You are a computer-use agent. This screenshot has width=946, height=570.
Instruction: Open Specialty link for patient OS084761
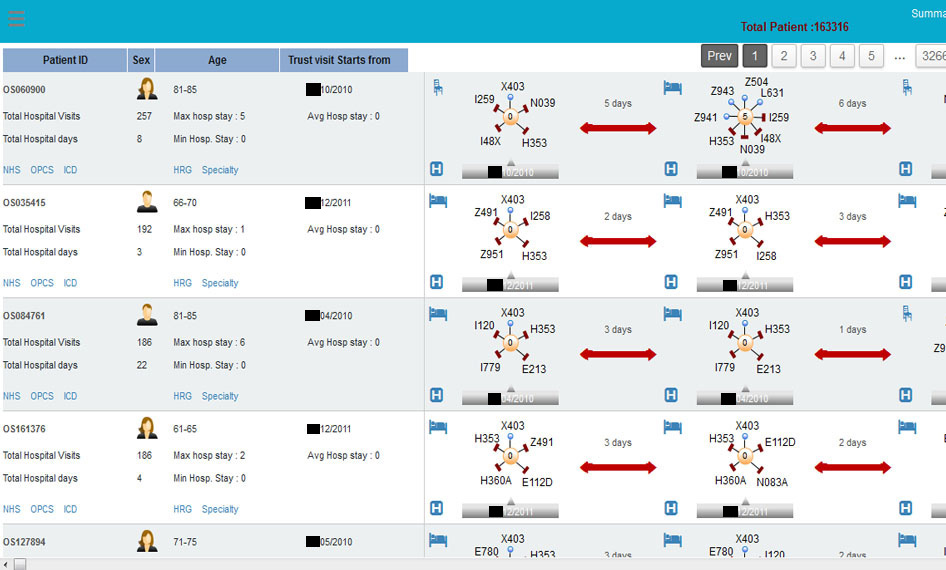220,396
